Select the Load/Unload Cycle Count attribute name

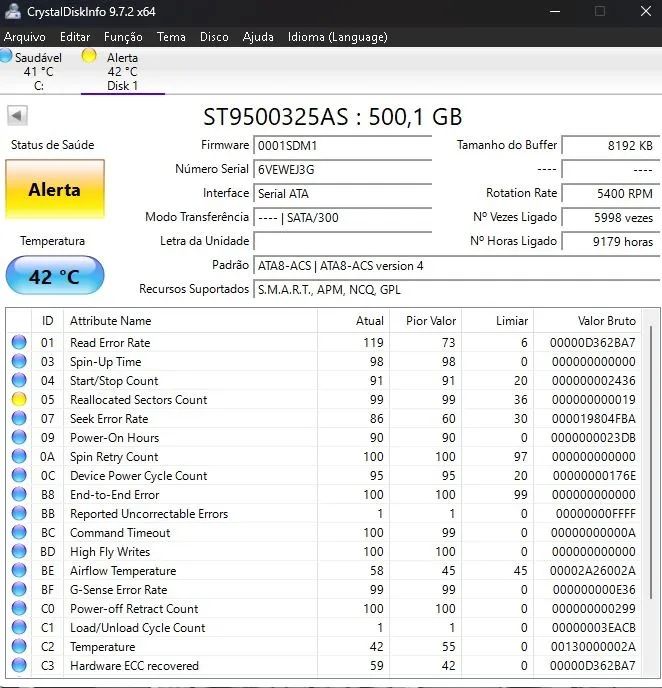(138, 628)
